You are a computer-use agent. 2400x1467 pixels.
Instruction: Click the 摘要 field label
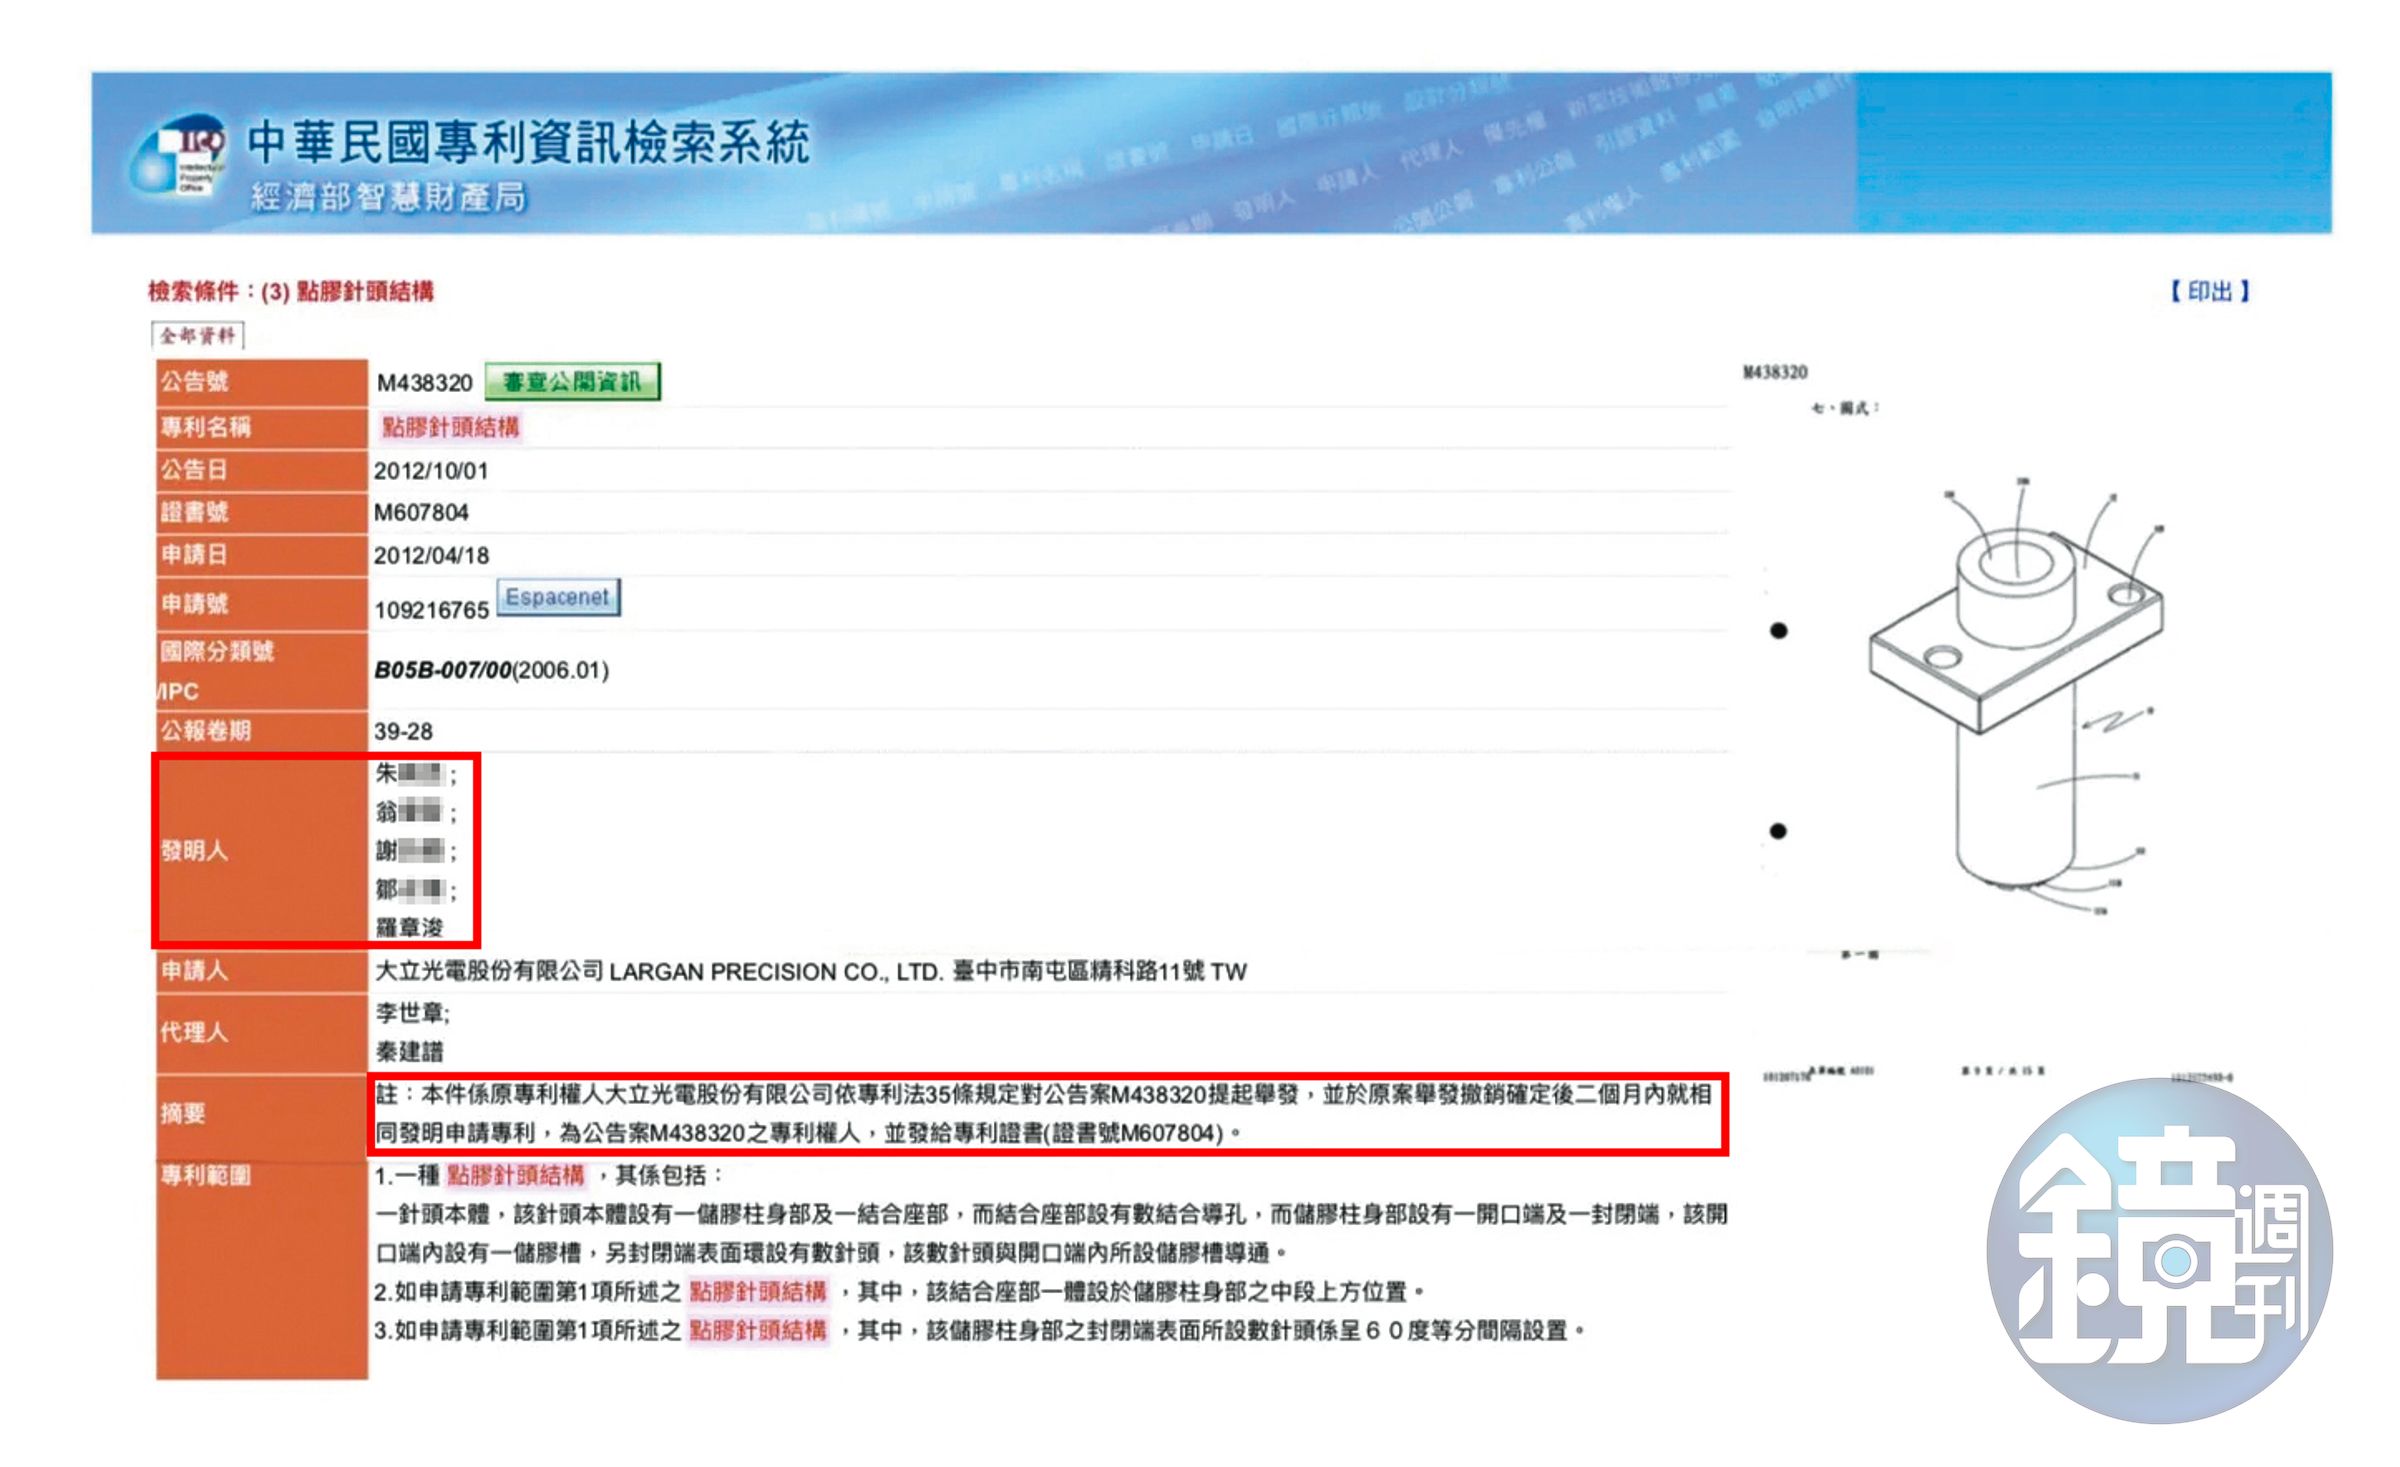point(183,1113)
